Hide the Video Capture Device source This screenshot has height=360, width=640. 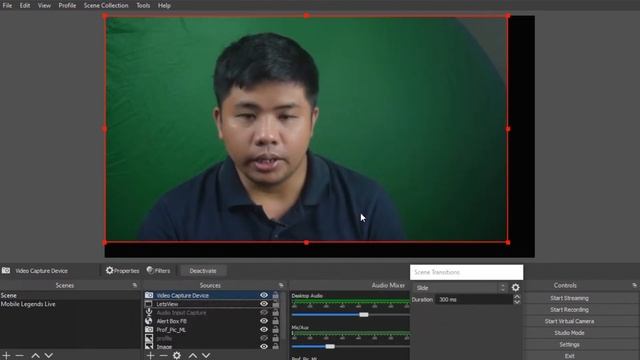(264, 295)
